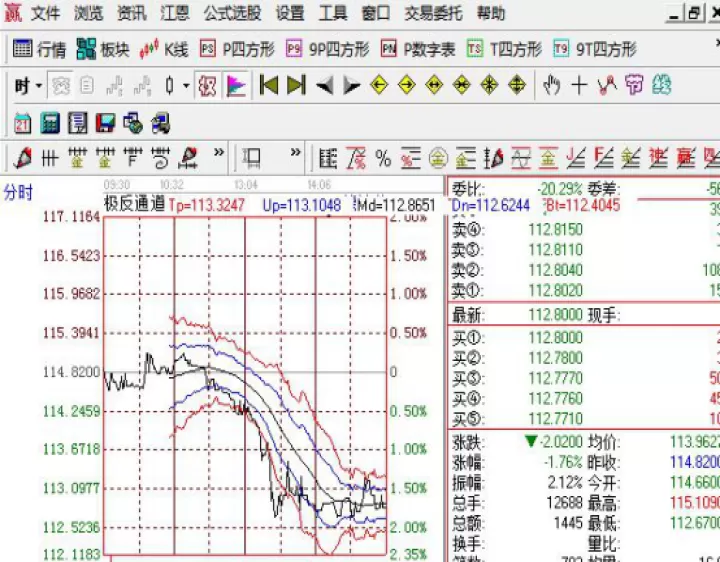Click the 昨收 value 114.8200
The image size is (720, 562).
(695, 462)
